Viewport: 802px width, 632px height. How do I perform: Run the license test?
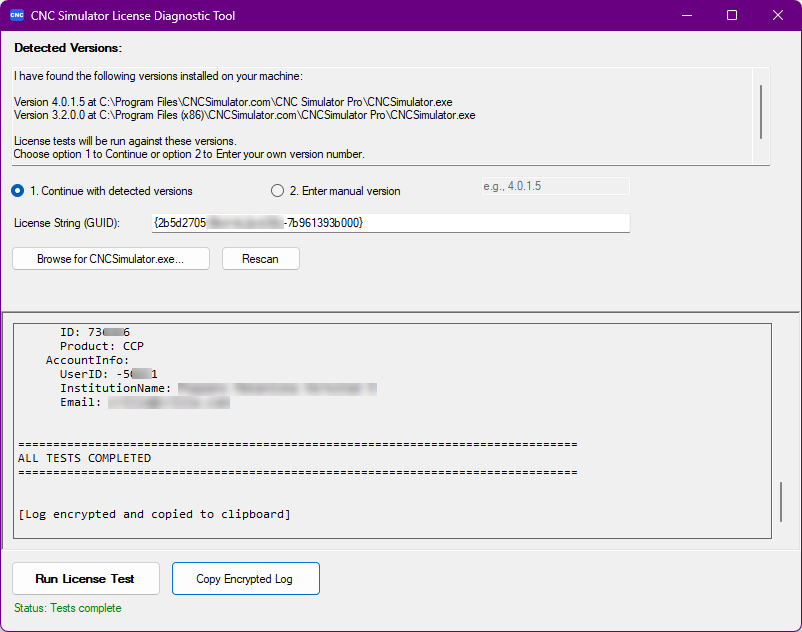point(86,578)
